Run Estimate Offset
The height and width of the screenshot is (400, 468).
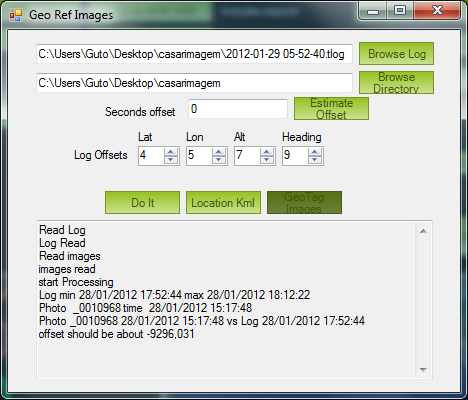tap(331, 109)
